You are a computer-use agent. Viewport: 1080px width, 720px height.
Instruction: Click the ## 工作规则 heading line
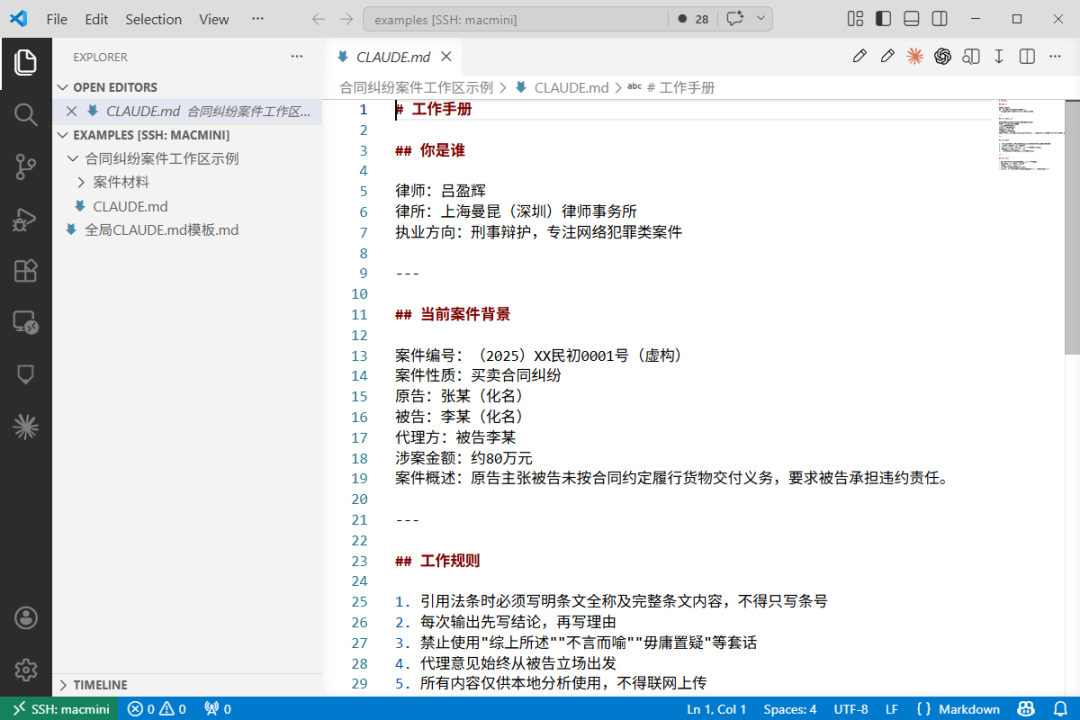[437, 561]
